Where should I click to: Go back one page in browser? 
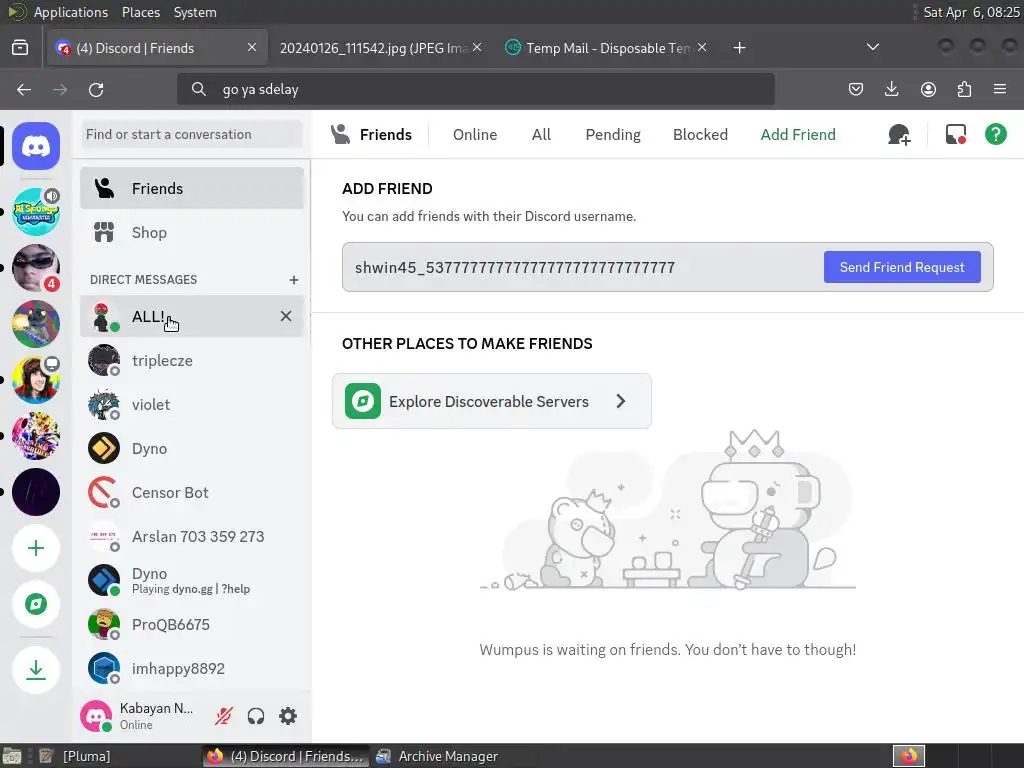click(x=24, y=89)
